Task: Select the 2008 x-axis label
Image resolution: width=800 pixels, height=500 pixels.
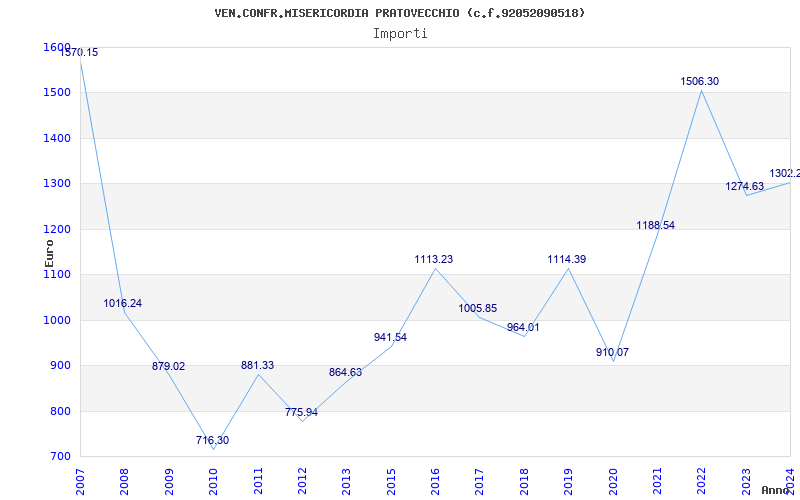Action: click(124, 481)
